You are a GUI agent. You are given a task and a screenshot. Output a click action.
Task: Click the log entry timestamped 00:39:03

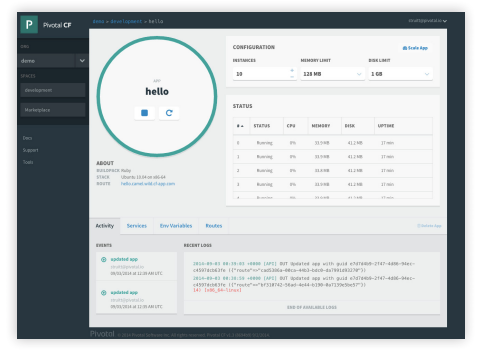pyautogui.click(x=304, y=267)
